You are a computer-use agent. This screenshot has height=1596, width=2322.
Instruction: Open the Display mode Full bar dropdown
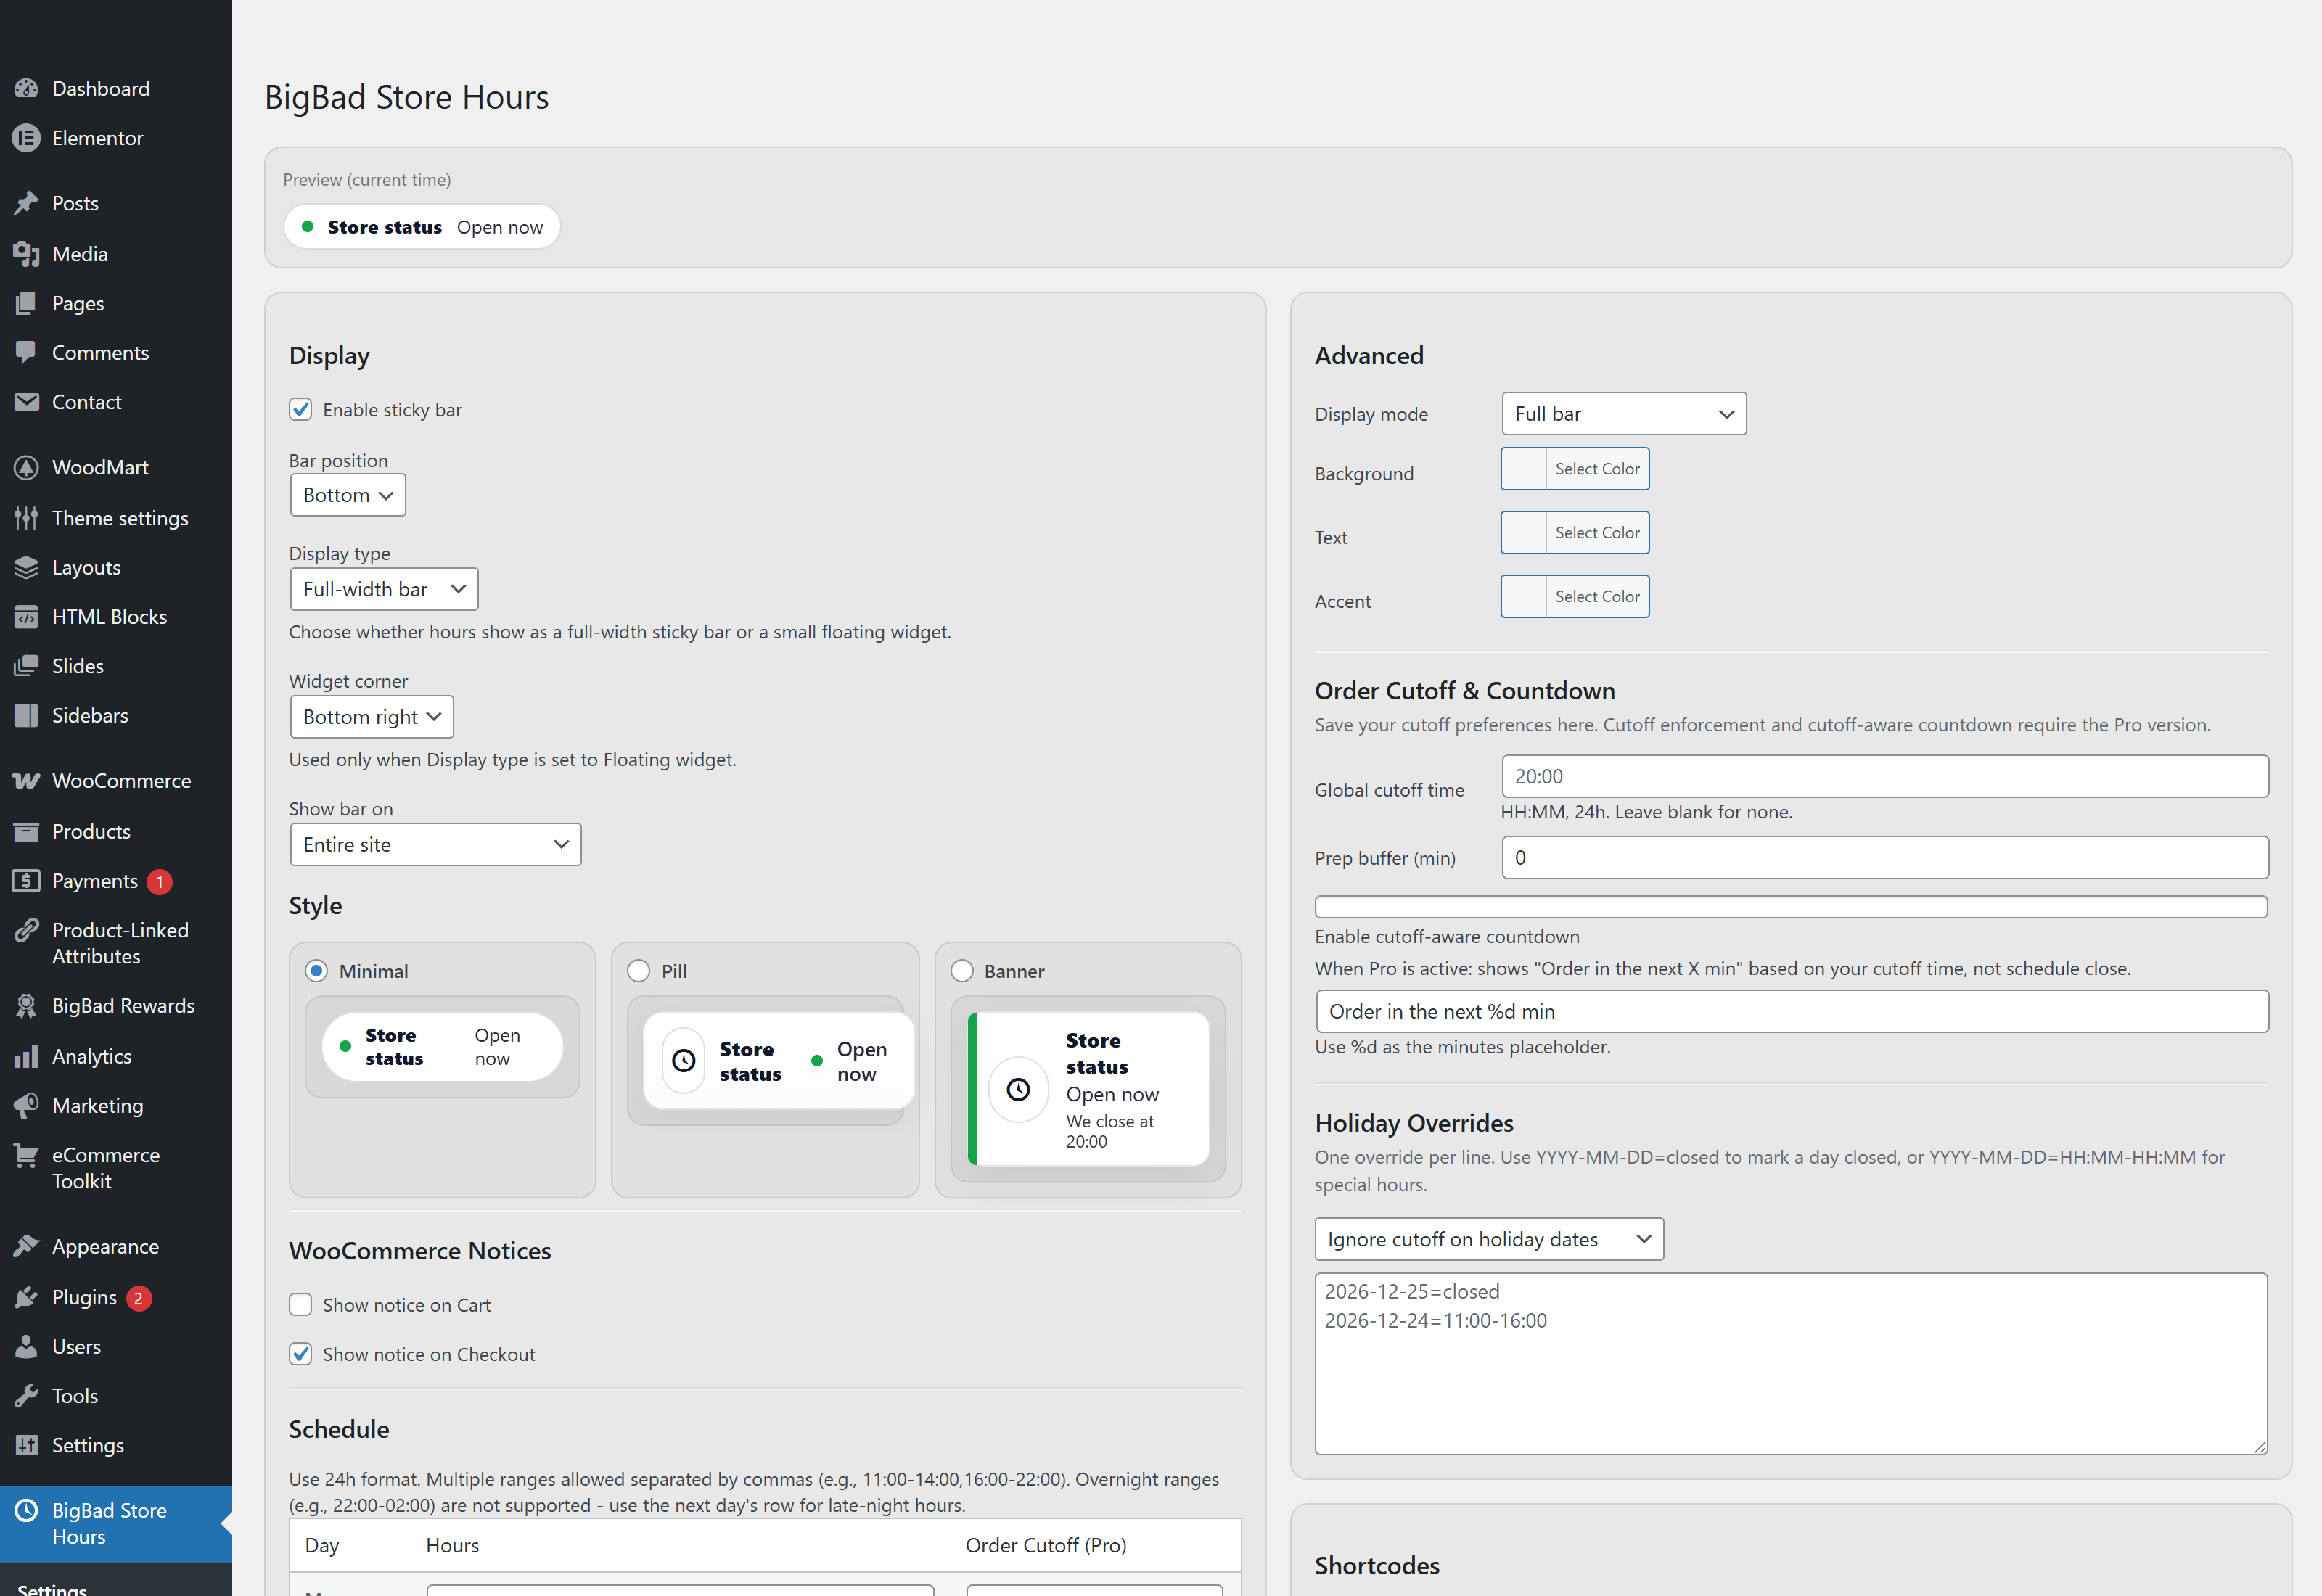click(1624, 414)
